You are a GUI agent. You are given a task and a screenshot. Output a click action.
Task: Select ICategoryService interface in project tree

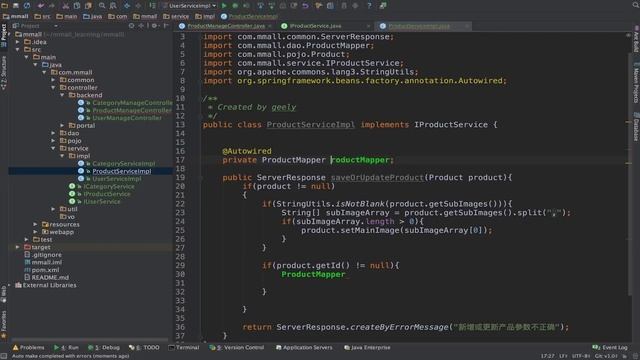click(x=109, y=186)
